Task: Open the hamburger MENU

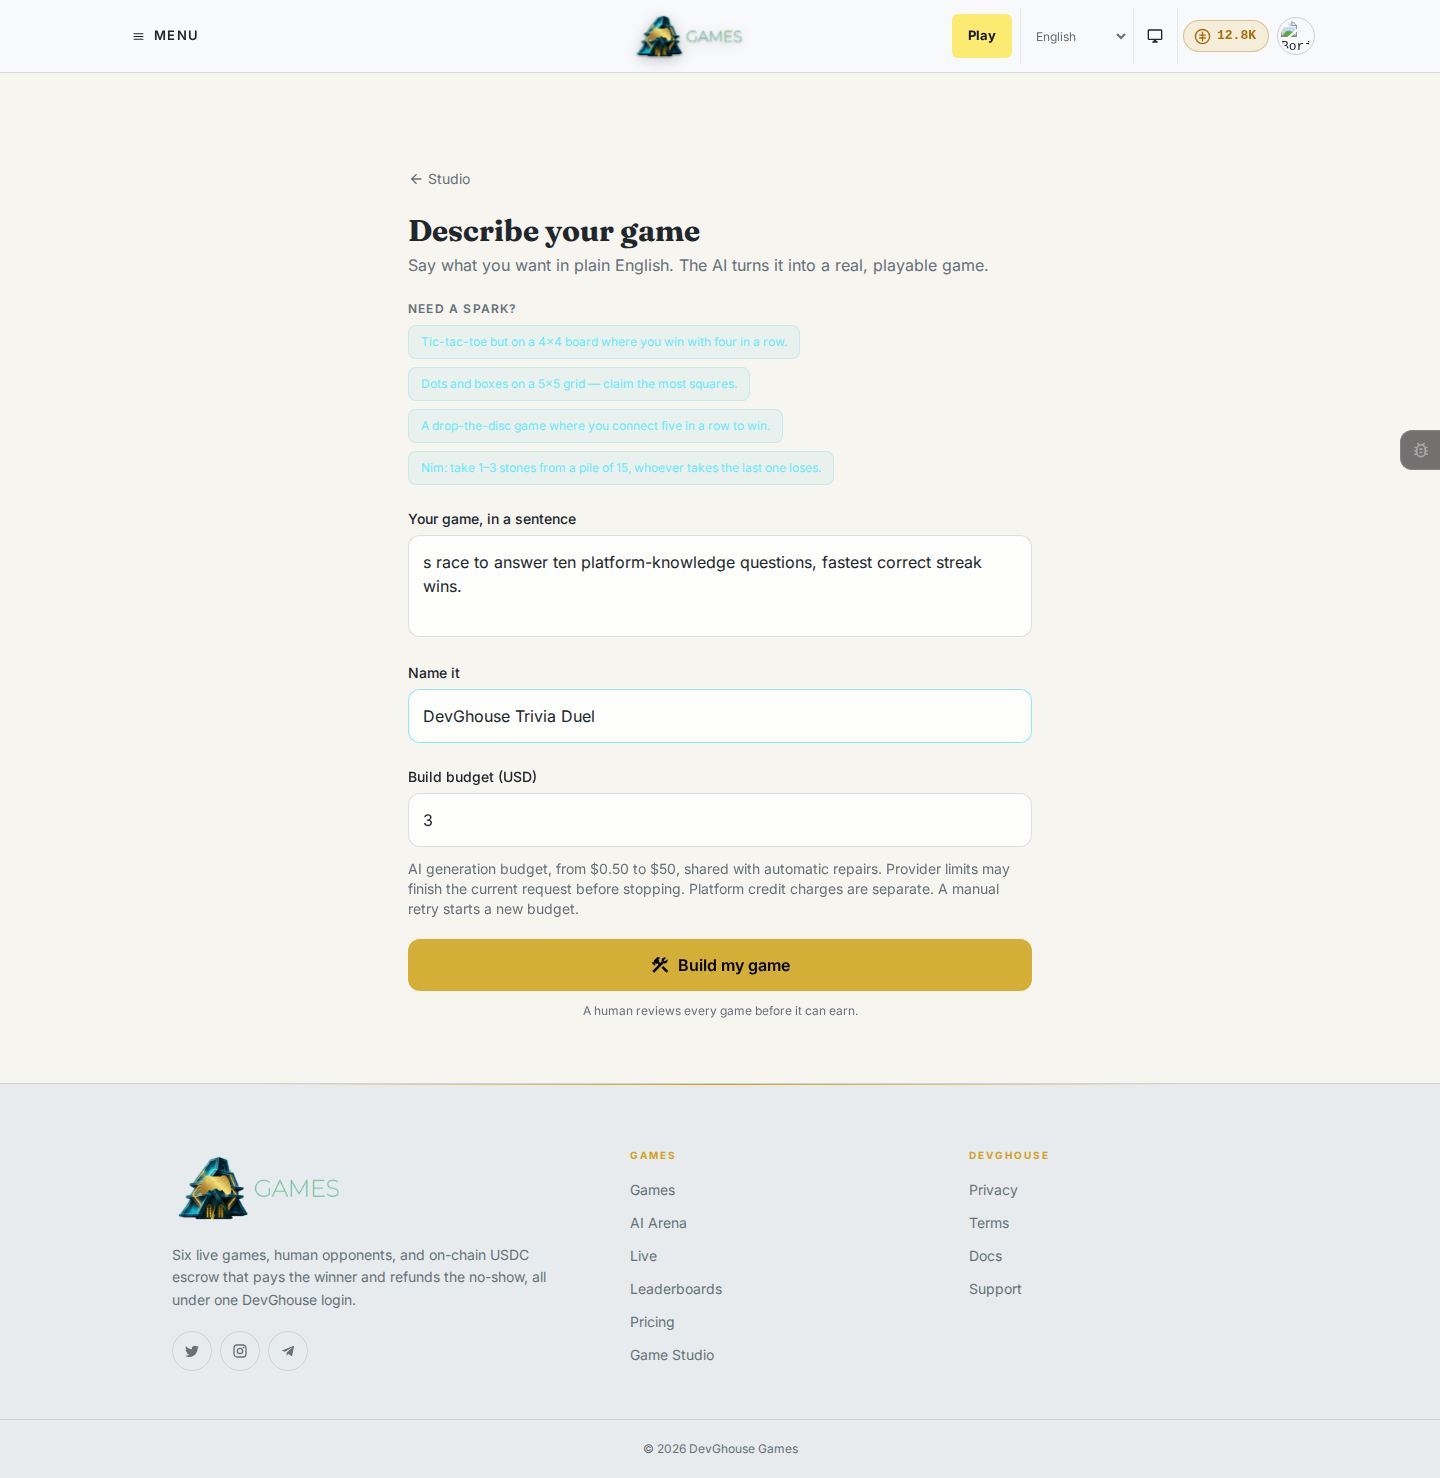Action: coord(165,36)
